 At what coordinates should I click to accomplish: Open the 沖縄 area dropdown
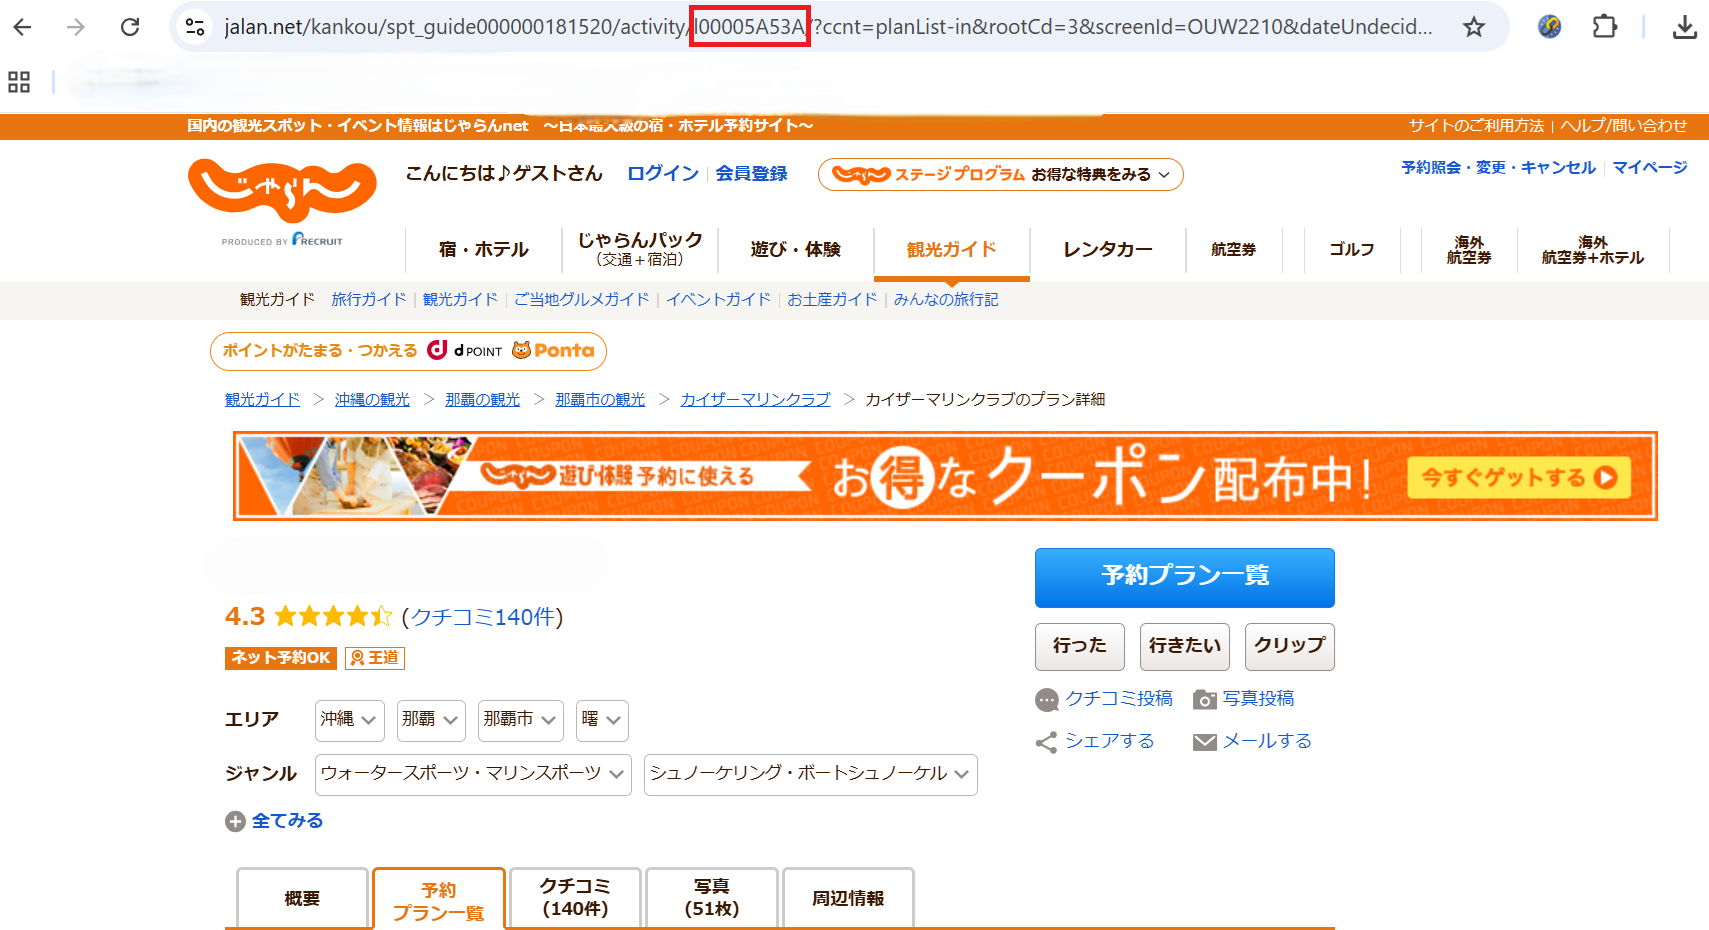pyautogui.click(x=350, y=720)
